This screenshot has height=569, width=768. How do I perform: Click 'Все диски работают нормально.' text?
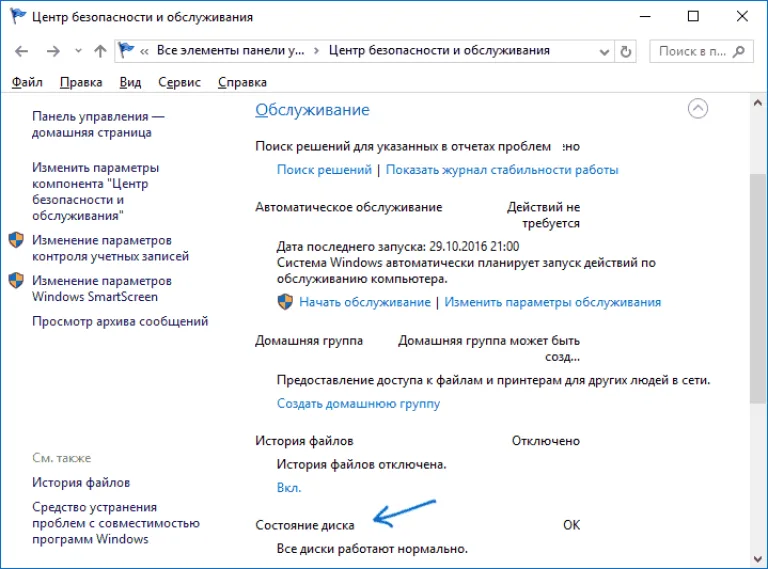372,548
